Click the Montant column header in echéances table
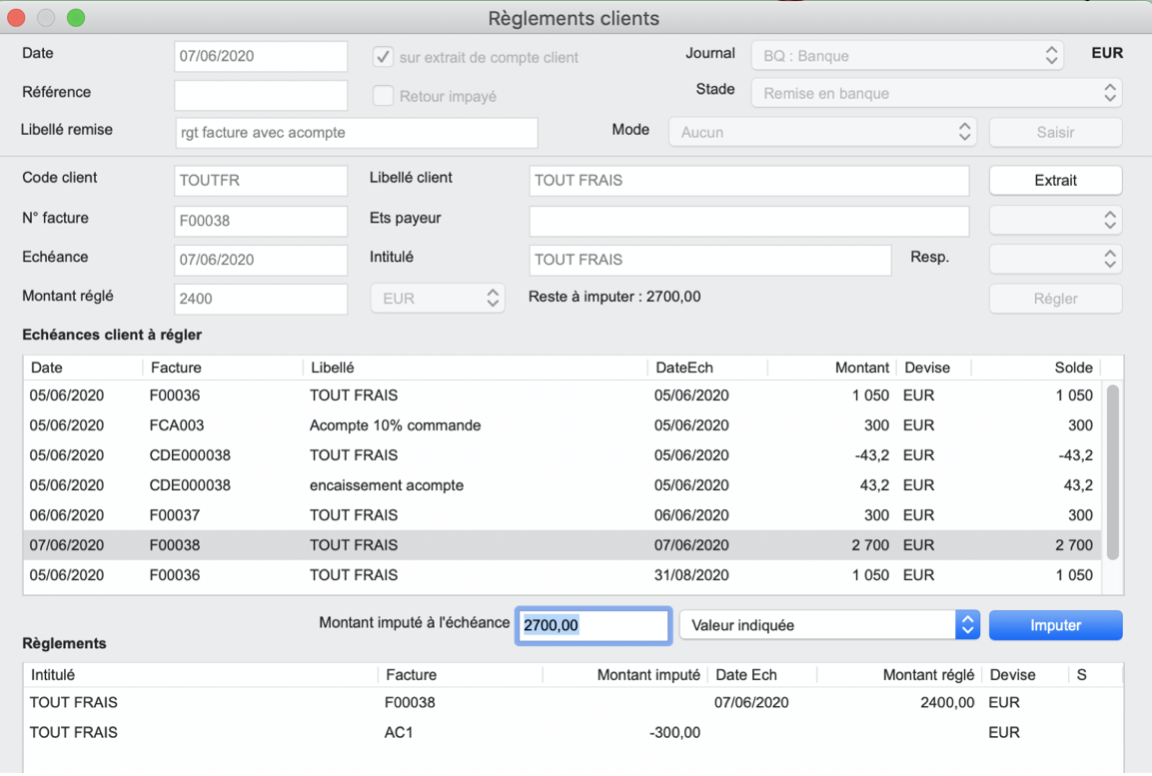Viewport: 1152px width, 776px height. click(x=830, y=367)
